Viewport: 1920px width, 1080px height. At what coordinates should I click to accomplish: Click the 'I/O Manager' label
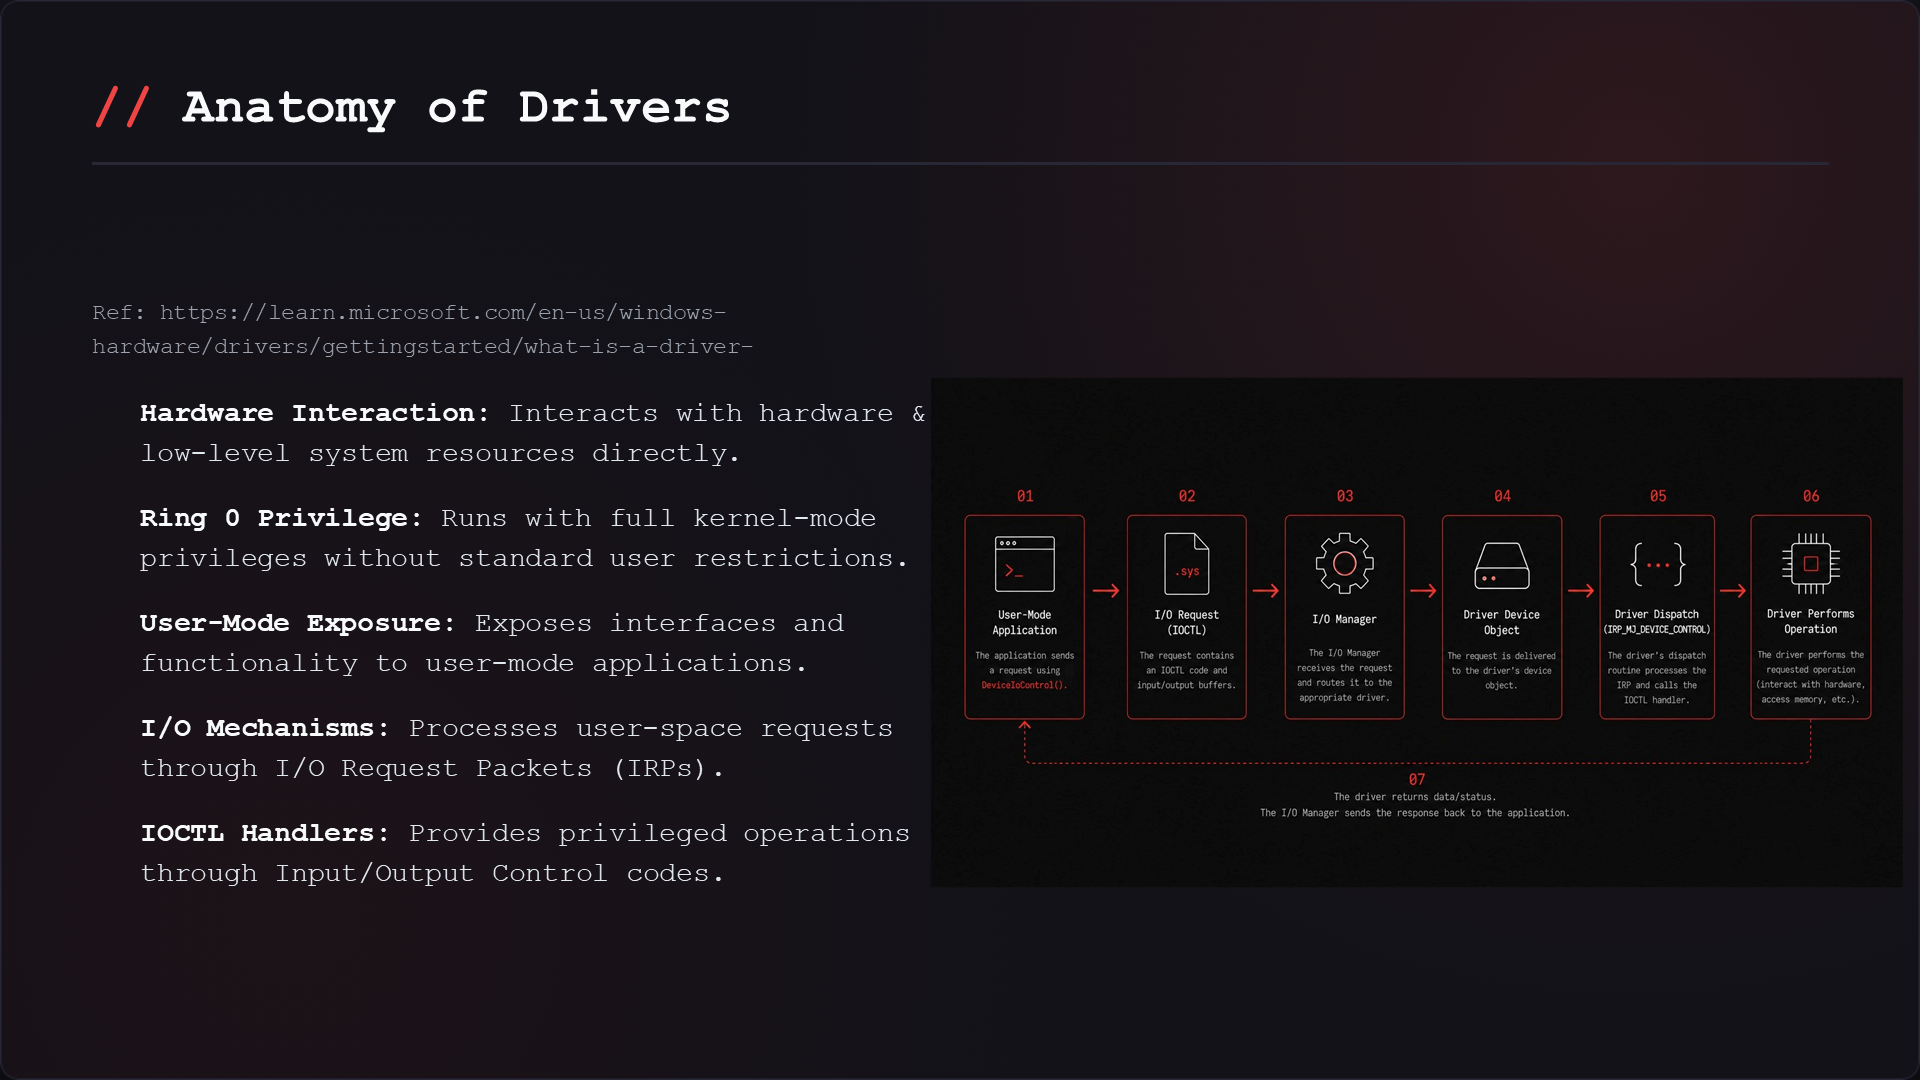tap(1344, 619)
